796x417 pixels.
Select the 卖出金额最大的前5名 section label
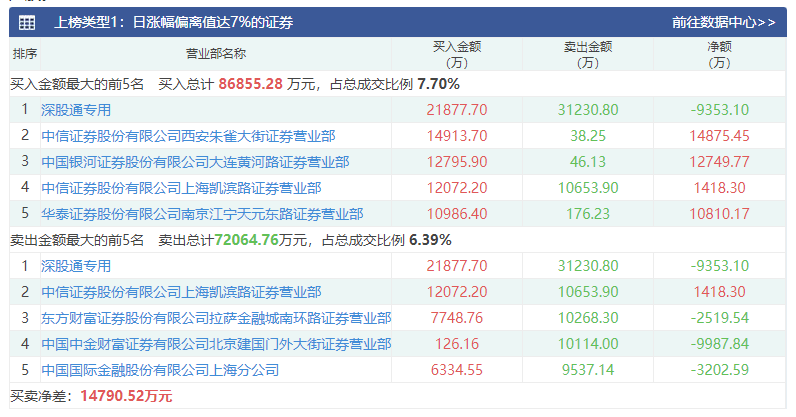coord(77,240)
